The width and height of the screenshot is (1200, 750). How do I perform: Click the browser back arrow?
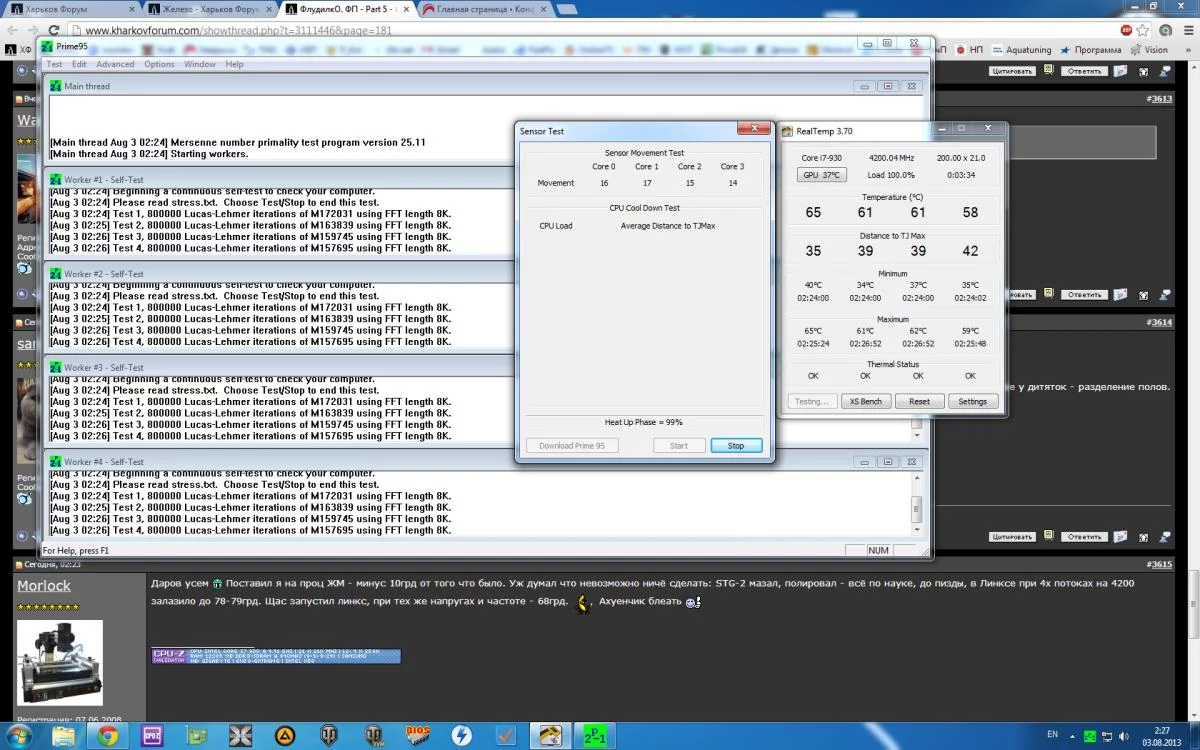click(x=12, y=30)
